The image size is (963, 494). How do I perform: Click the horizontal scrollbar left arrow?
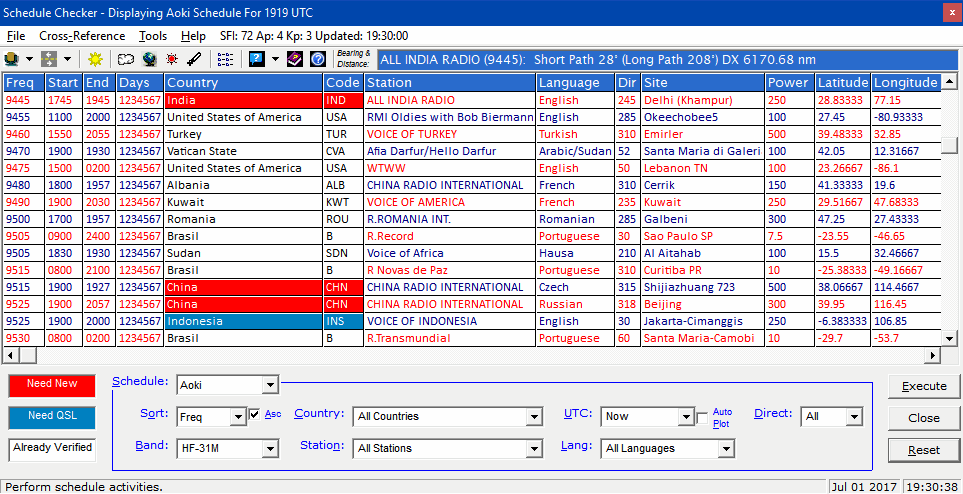[11, 355]
